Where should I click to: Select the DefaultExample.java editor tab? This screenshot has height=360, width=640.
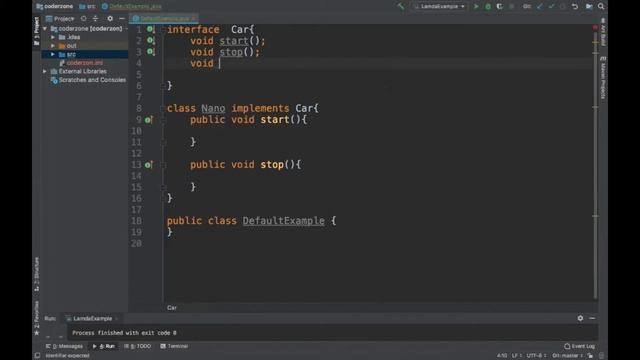pyautogui.click(x=164, y=18)
